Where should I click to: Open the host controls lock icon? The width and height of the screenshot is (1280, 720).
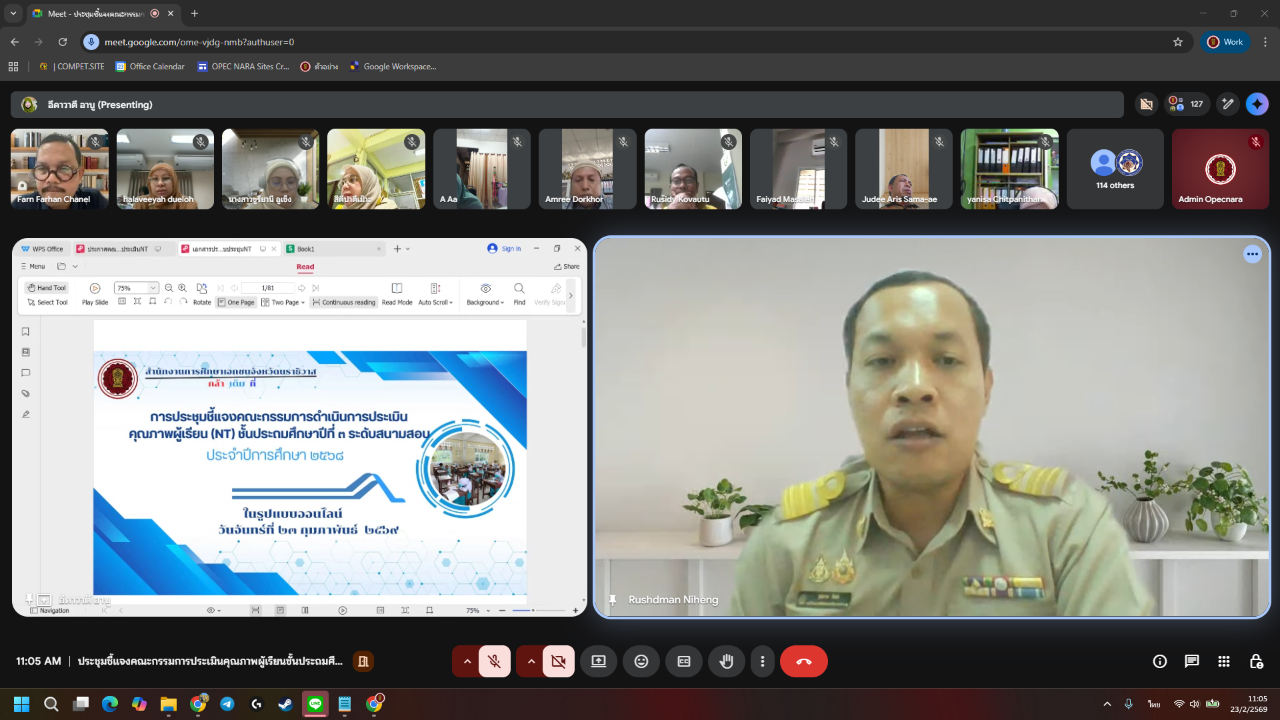[1256, 661]
